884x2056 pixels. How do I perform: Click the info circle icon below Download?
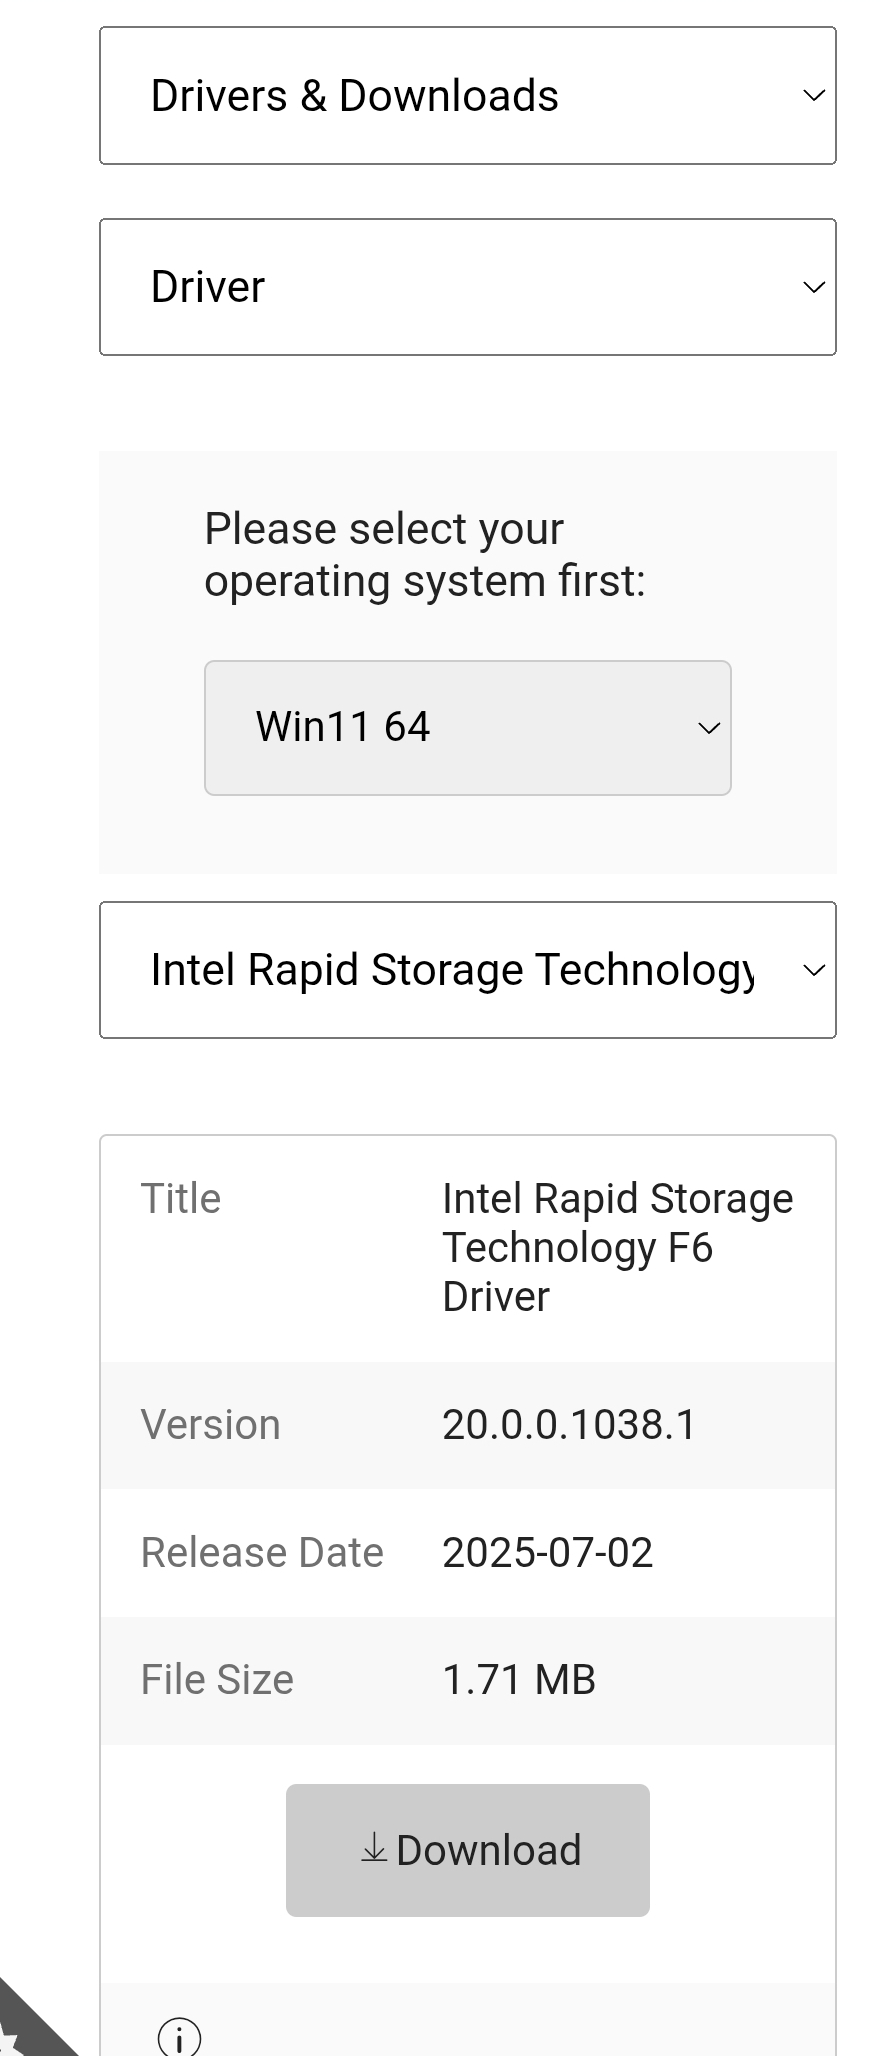[179, 2038]
